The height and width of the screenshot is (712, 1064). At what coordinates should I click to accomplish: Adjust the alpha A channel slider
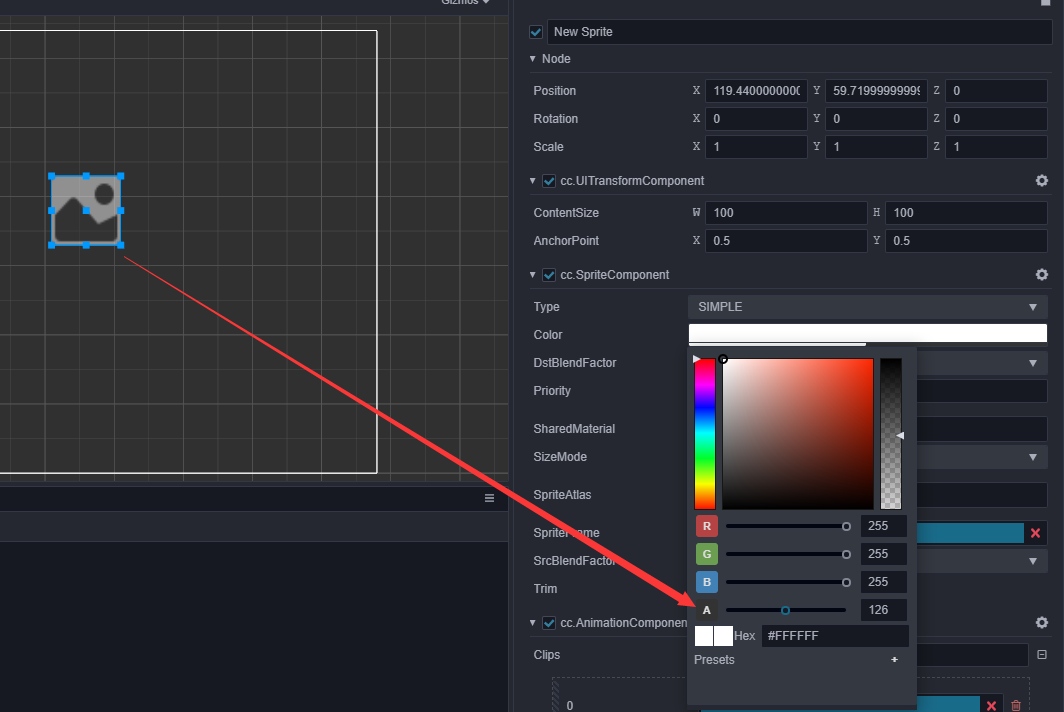pos(786,610)
